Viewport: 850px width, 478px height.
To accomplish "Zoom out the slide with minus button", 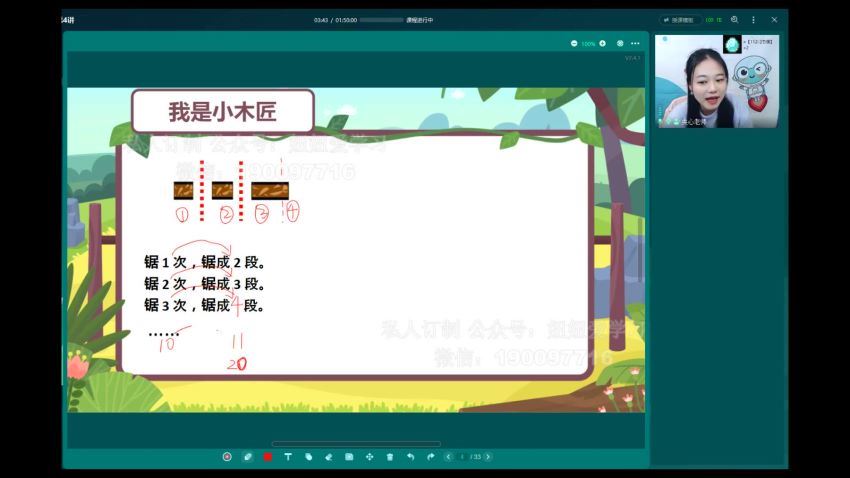I will [x=574, y=43].
